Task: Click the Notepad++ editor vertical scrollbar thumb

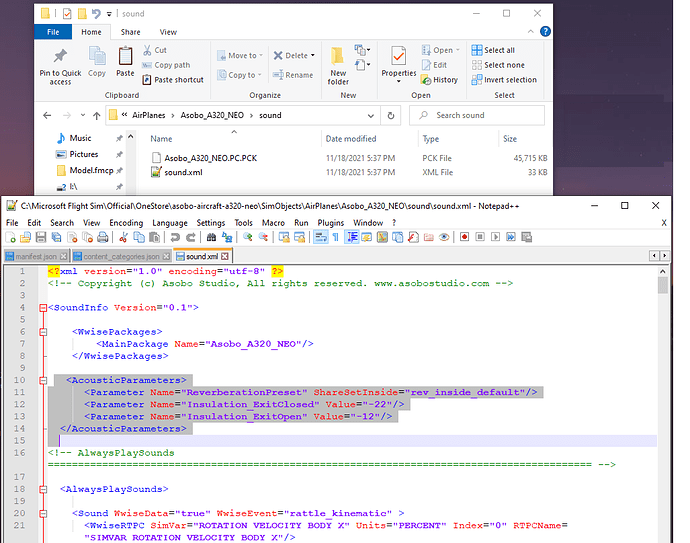Action: pyautogui.click(x=663, y=286)
